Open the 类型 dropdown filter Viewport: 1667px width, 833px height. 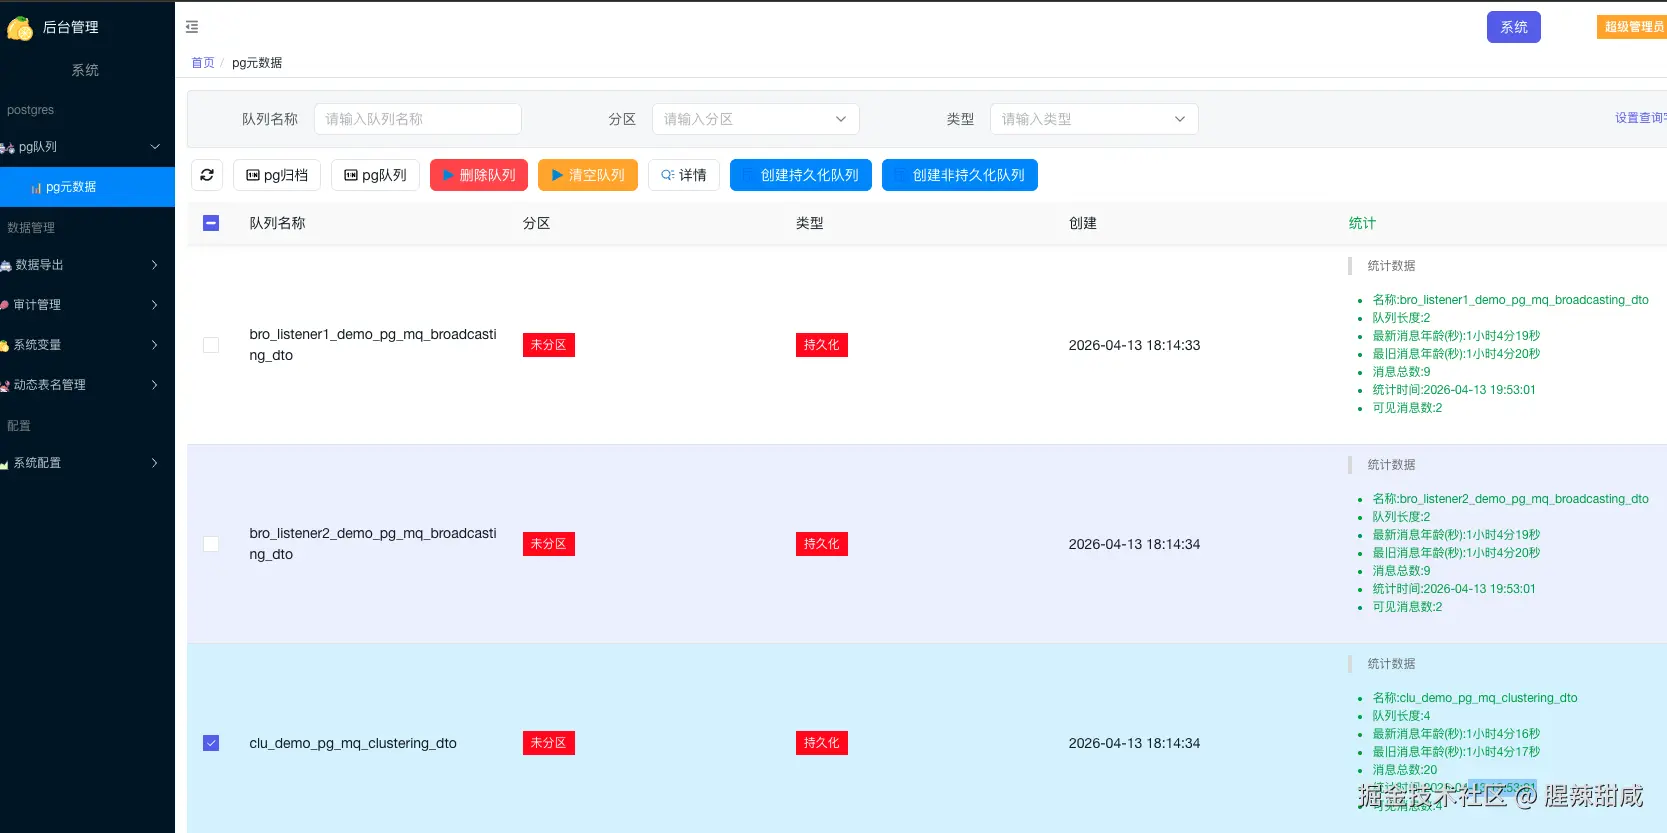pyautogui.click(x=1093, y=119)
